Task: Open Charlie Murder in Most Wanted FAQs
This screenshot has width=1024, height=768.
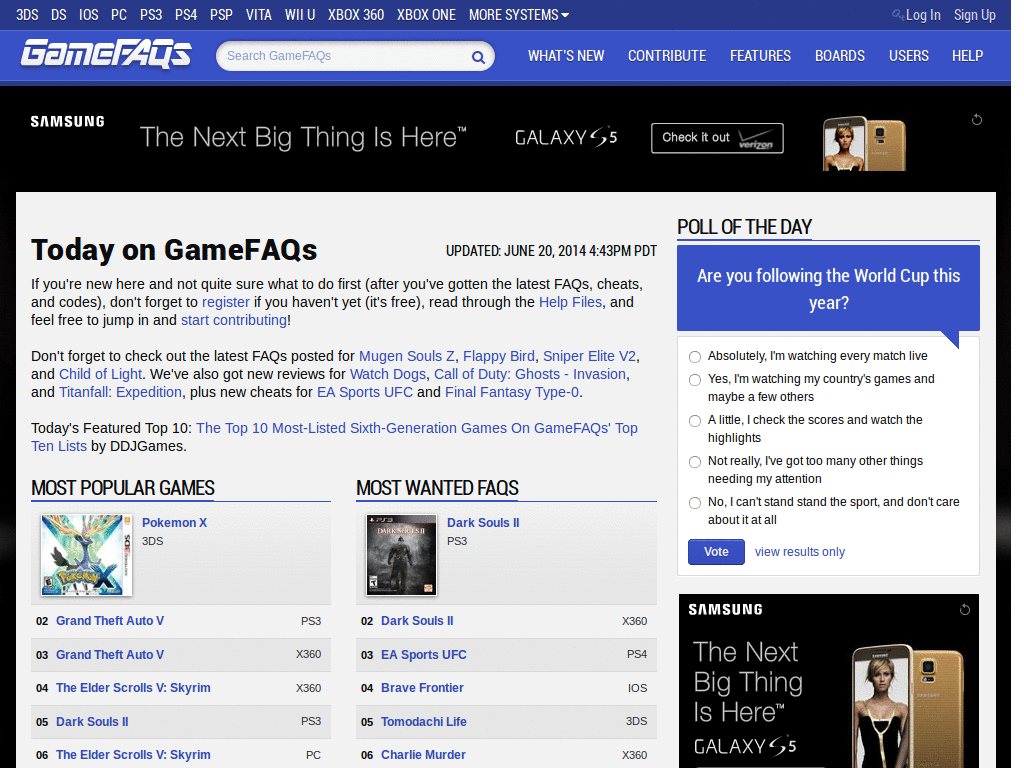Action: click(423, 755)
